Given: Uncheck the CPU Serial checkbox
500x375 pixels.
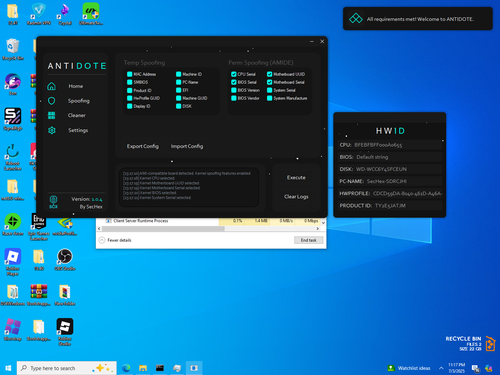Looking at the screenshot, I should point(234,74).
